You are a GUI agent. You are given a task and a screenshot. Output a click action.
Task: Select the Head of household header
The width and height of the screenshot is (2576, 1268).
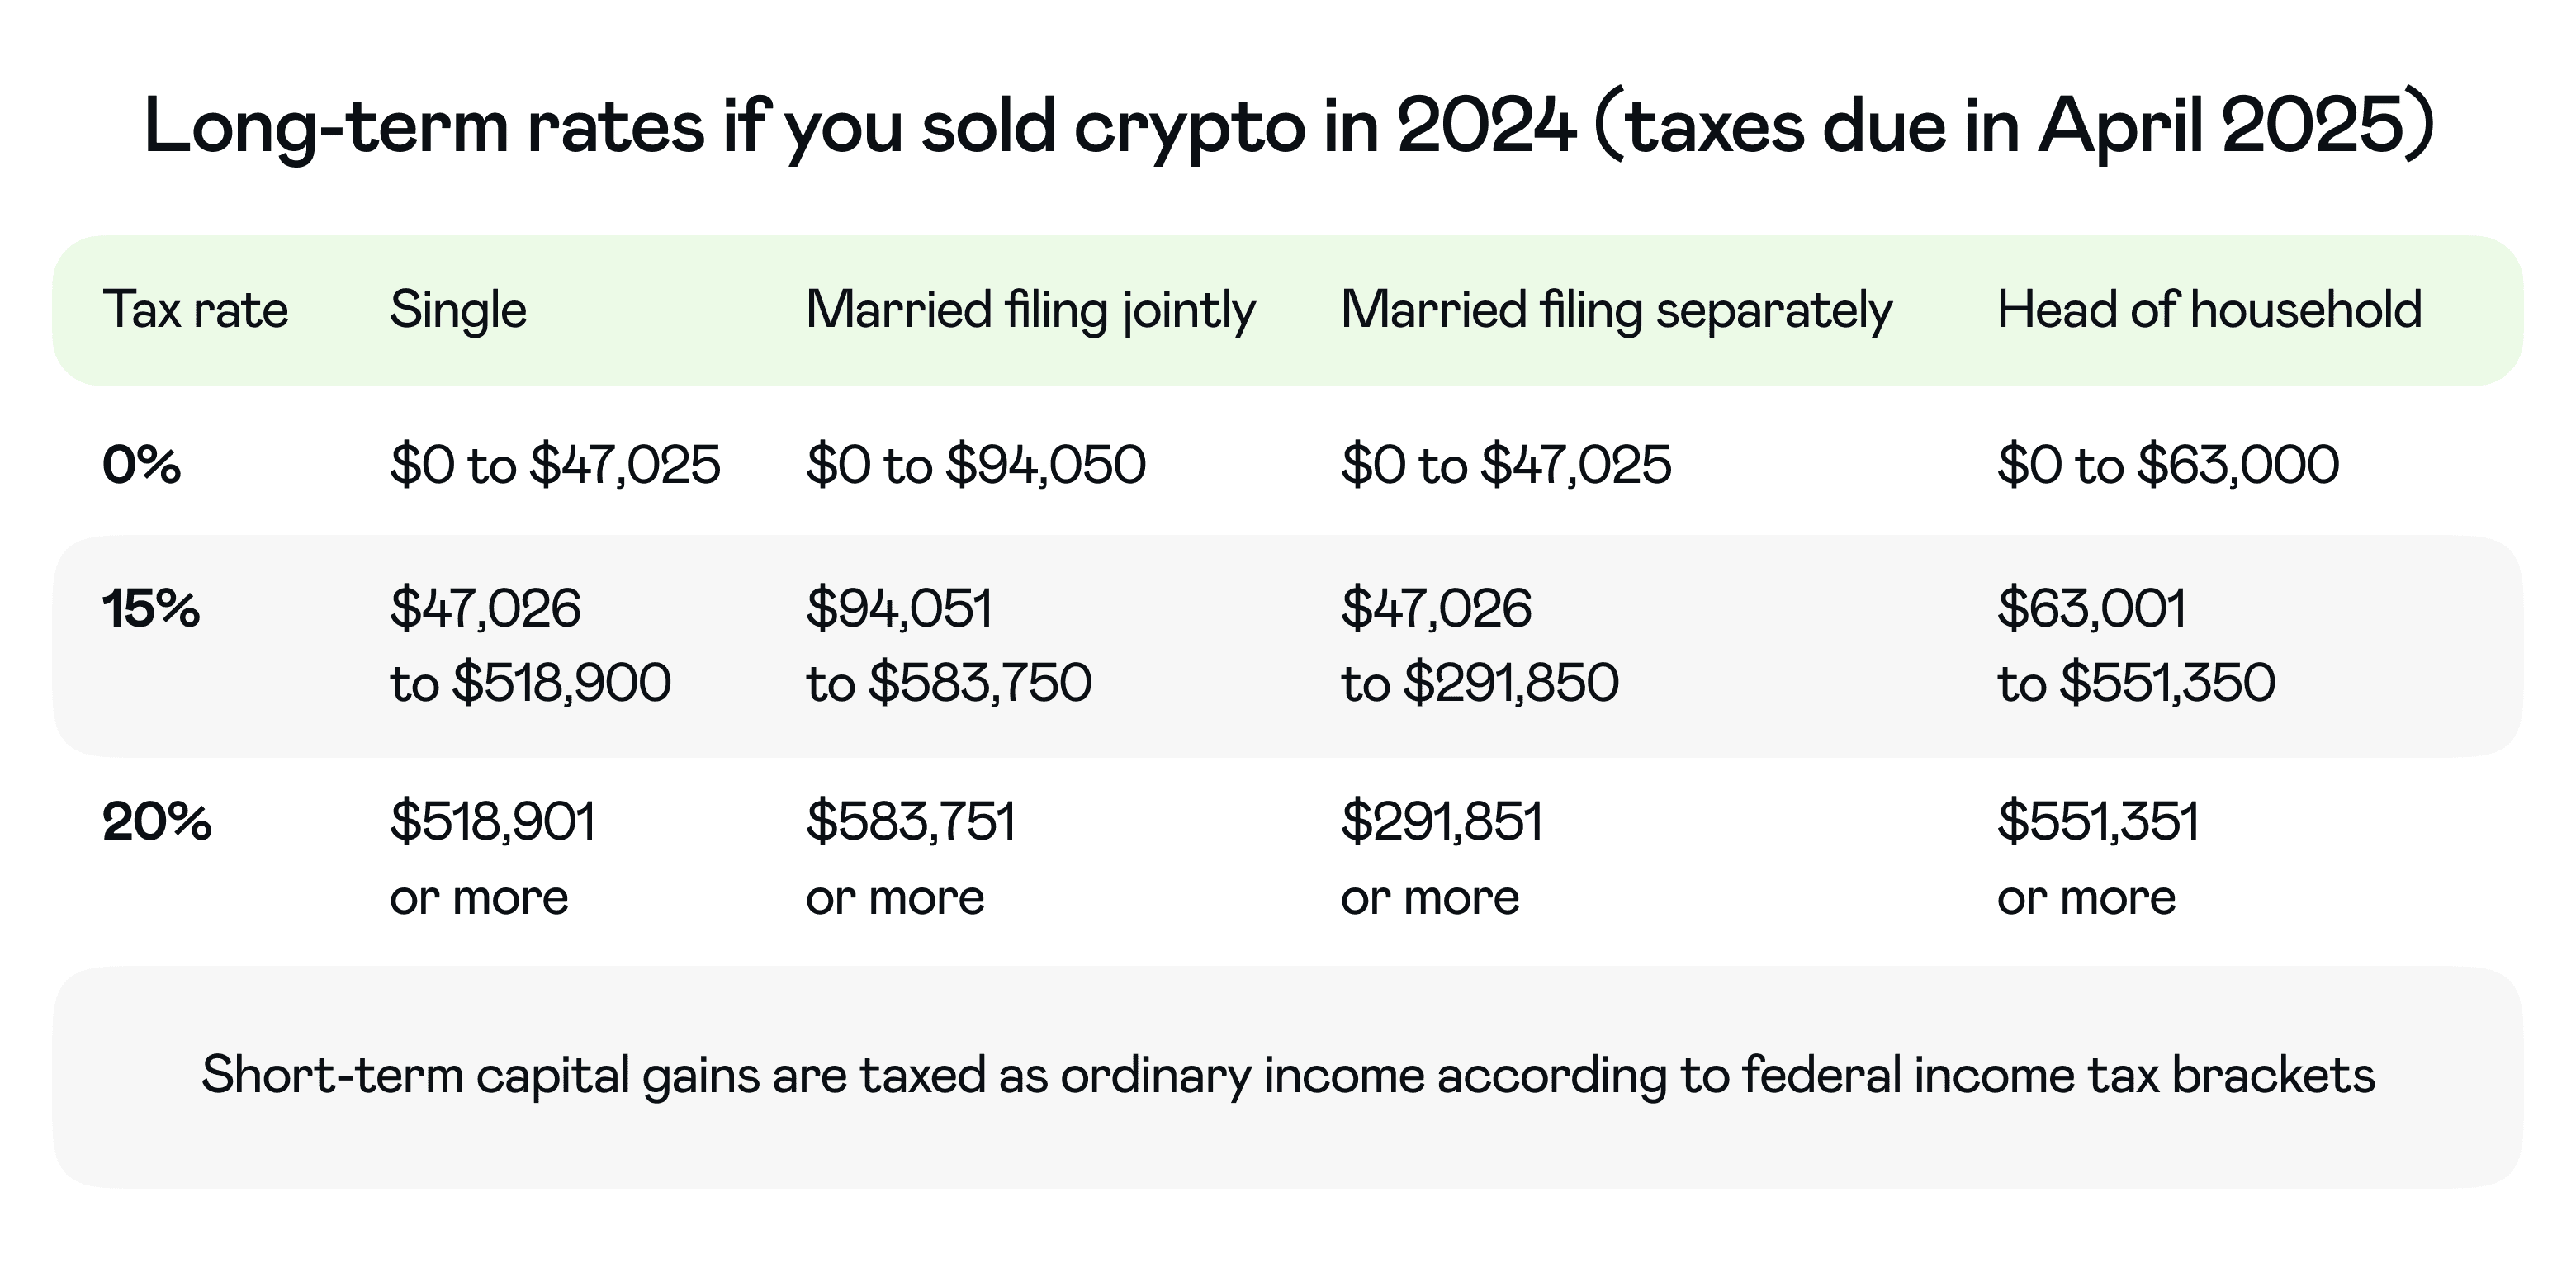[x=2209, y=310]
